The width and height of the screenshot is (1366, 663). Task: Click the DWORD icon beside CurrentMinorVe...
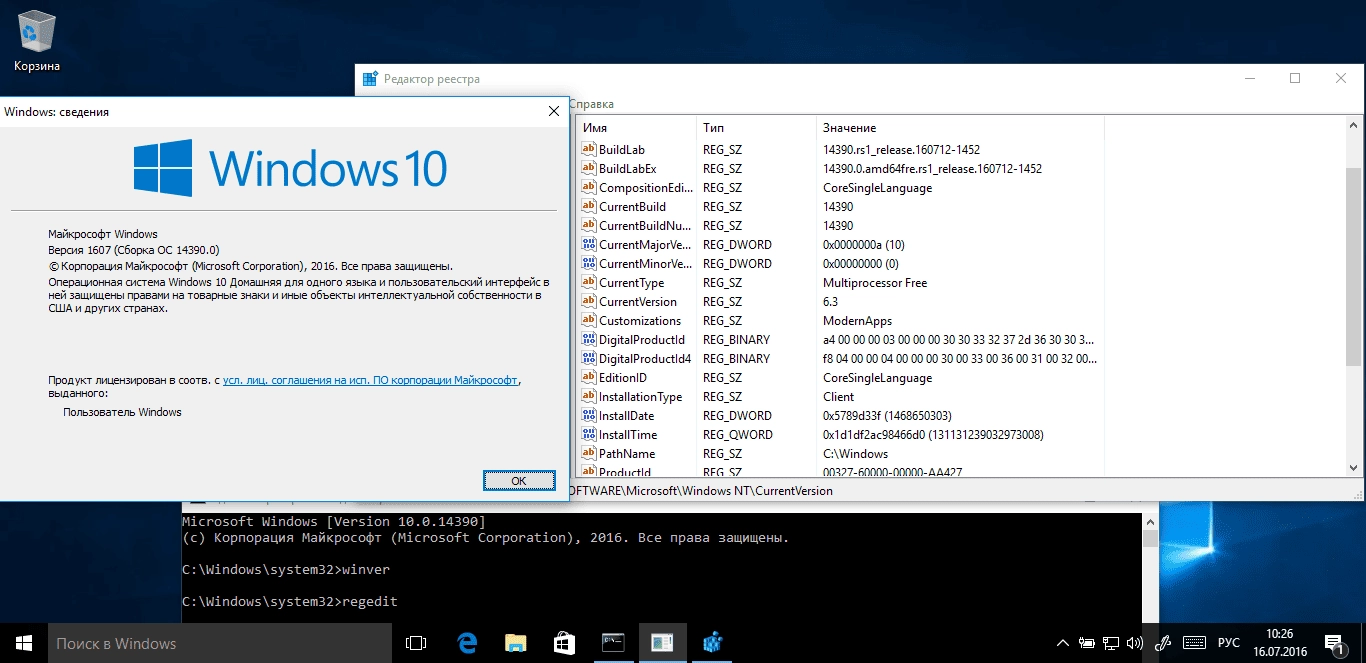589,264
